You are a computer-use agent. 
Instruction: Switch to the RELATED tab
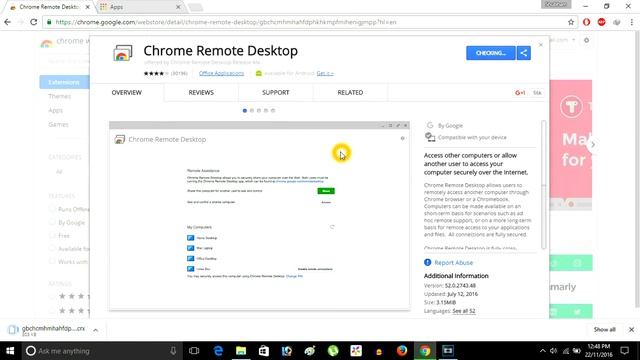coord(350,93)
